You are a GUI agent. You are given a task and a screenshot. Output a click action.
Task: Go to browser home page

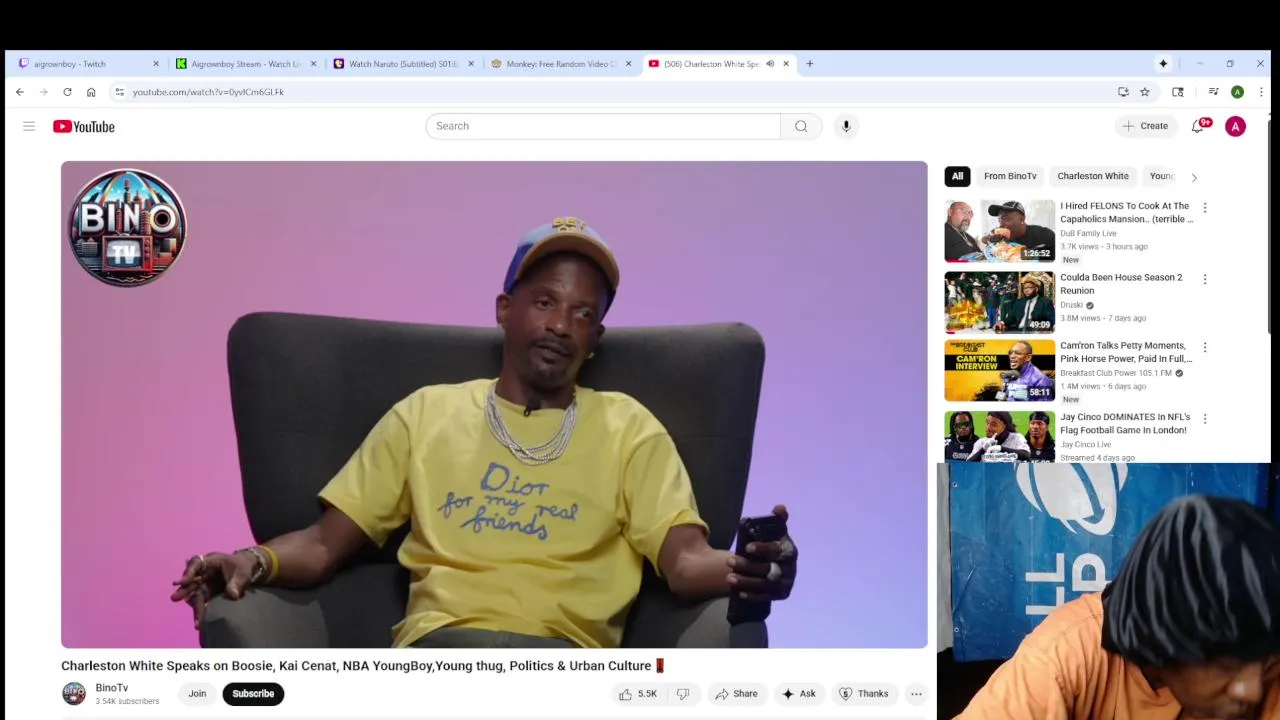[x=91, y=92]
